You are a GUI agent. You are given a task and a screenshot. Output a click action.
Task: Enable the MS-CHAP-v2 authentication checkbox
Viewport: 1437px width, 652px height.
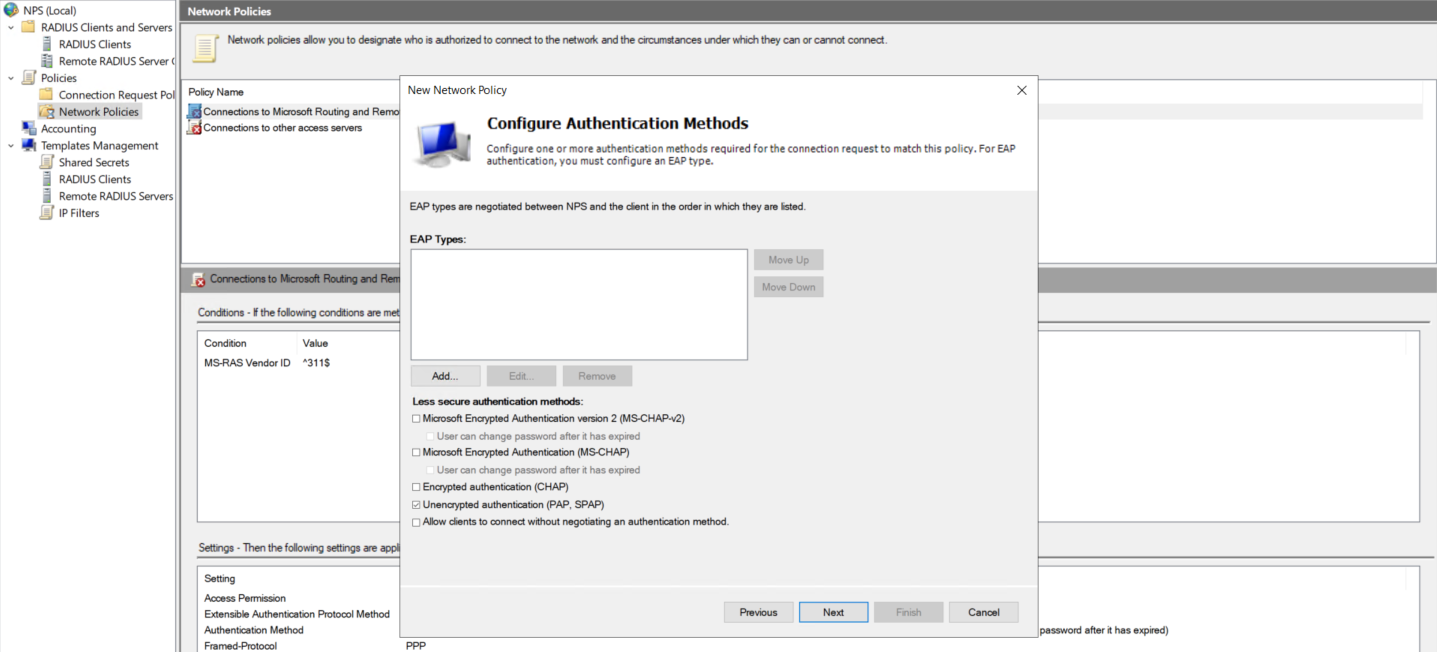point(416,419)
